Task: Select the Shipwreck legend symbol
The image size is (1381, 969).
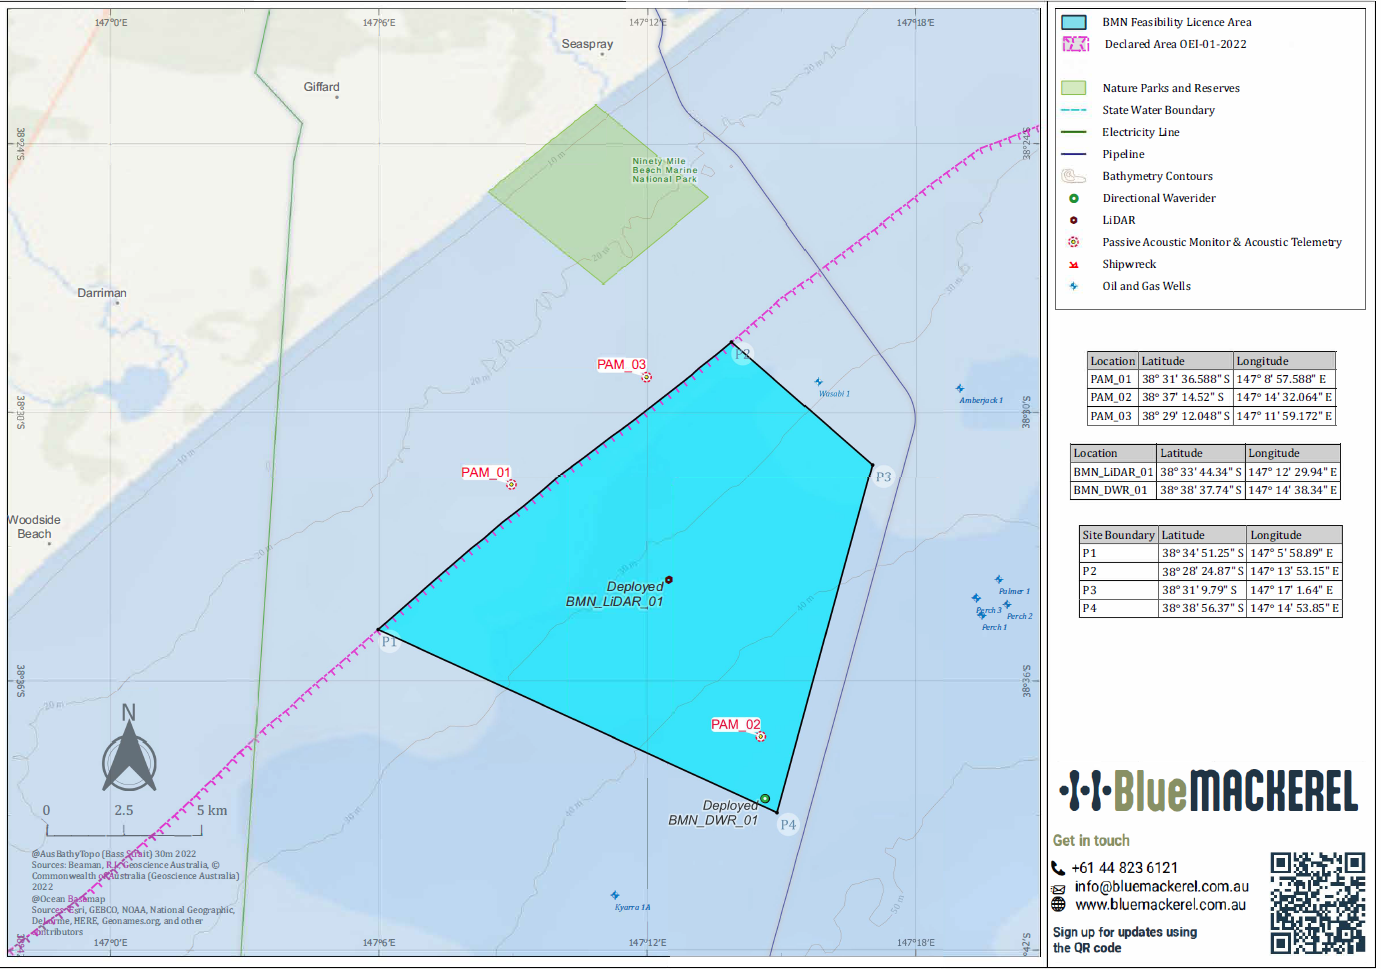Action: (x=1074, y=264)
